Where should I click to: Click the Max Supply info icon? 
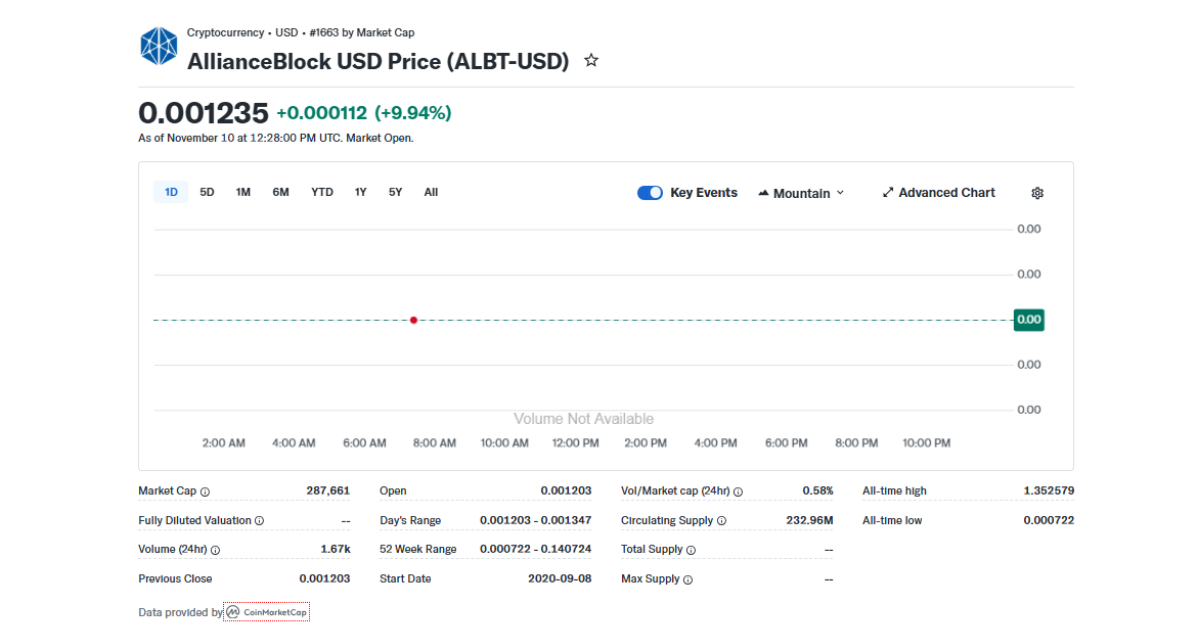(x=688, y=578)
